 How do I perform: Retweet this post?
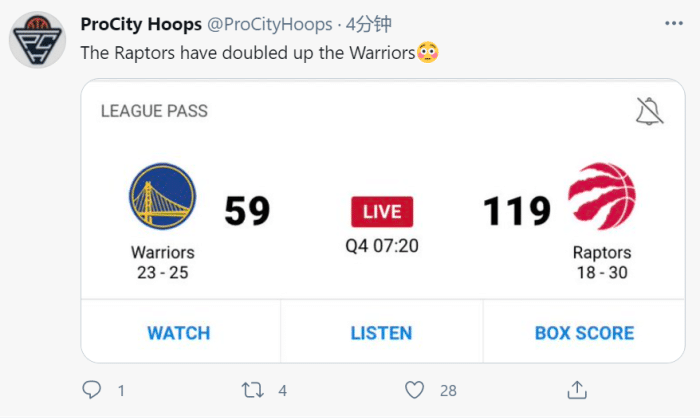point(253,390)
